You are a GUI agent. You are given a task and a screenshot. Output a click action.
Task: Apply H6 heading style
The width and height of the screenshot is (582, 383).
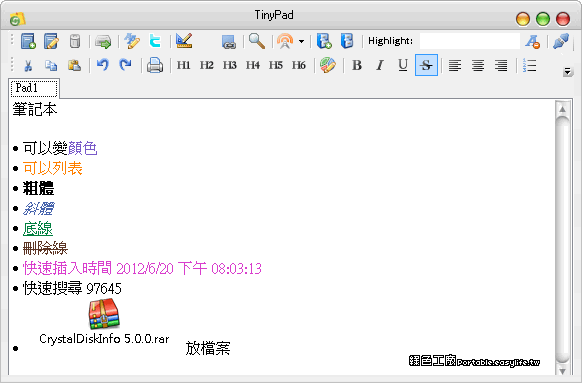pos(298,65)
